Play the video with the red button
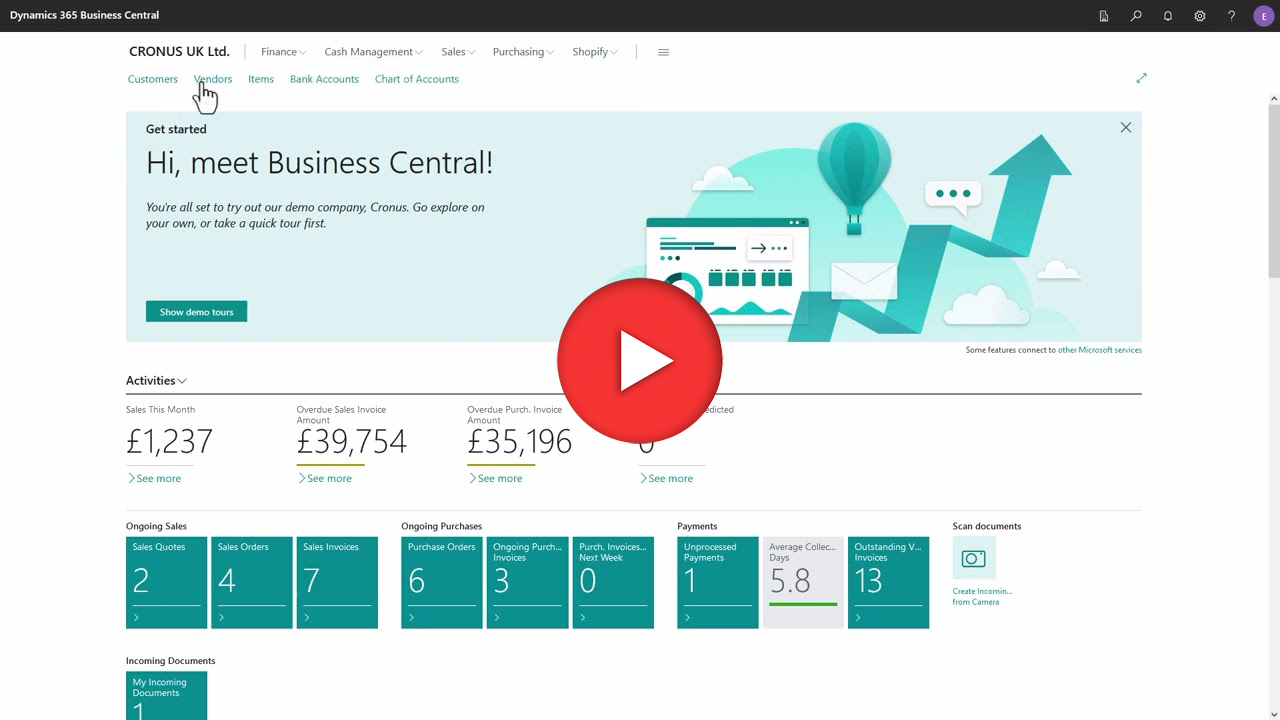Screen dimensions: 1280x720 click(x=640, y=361)
